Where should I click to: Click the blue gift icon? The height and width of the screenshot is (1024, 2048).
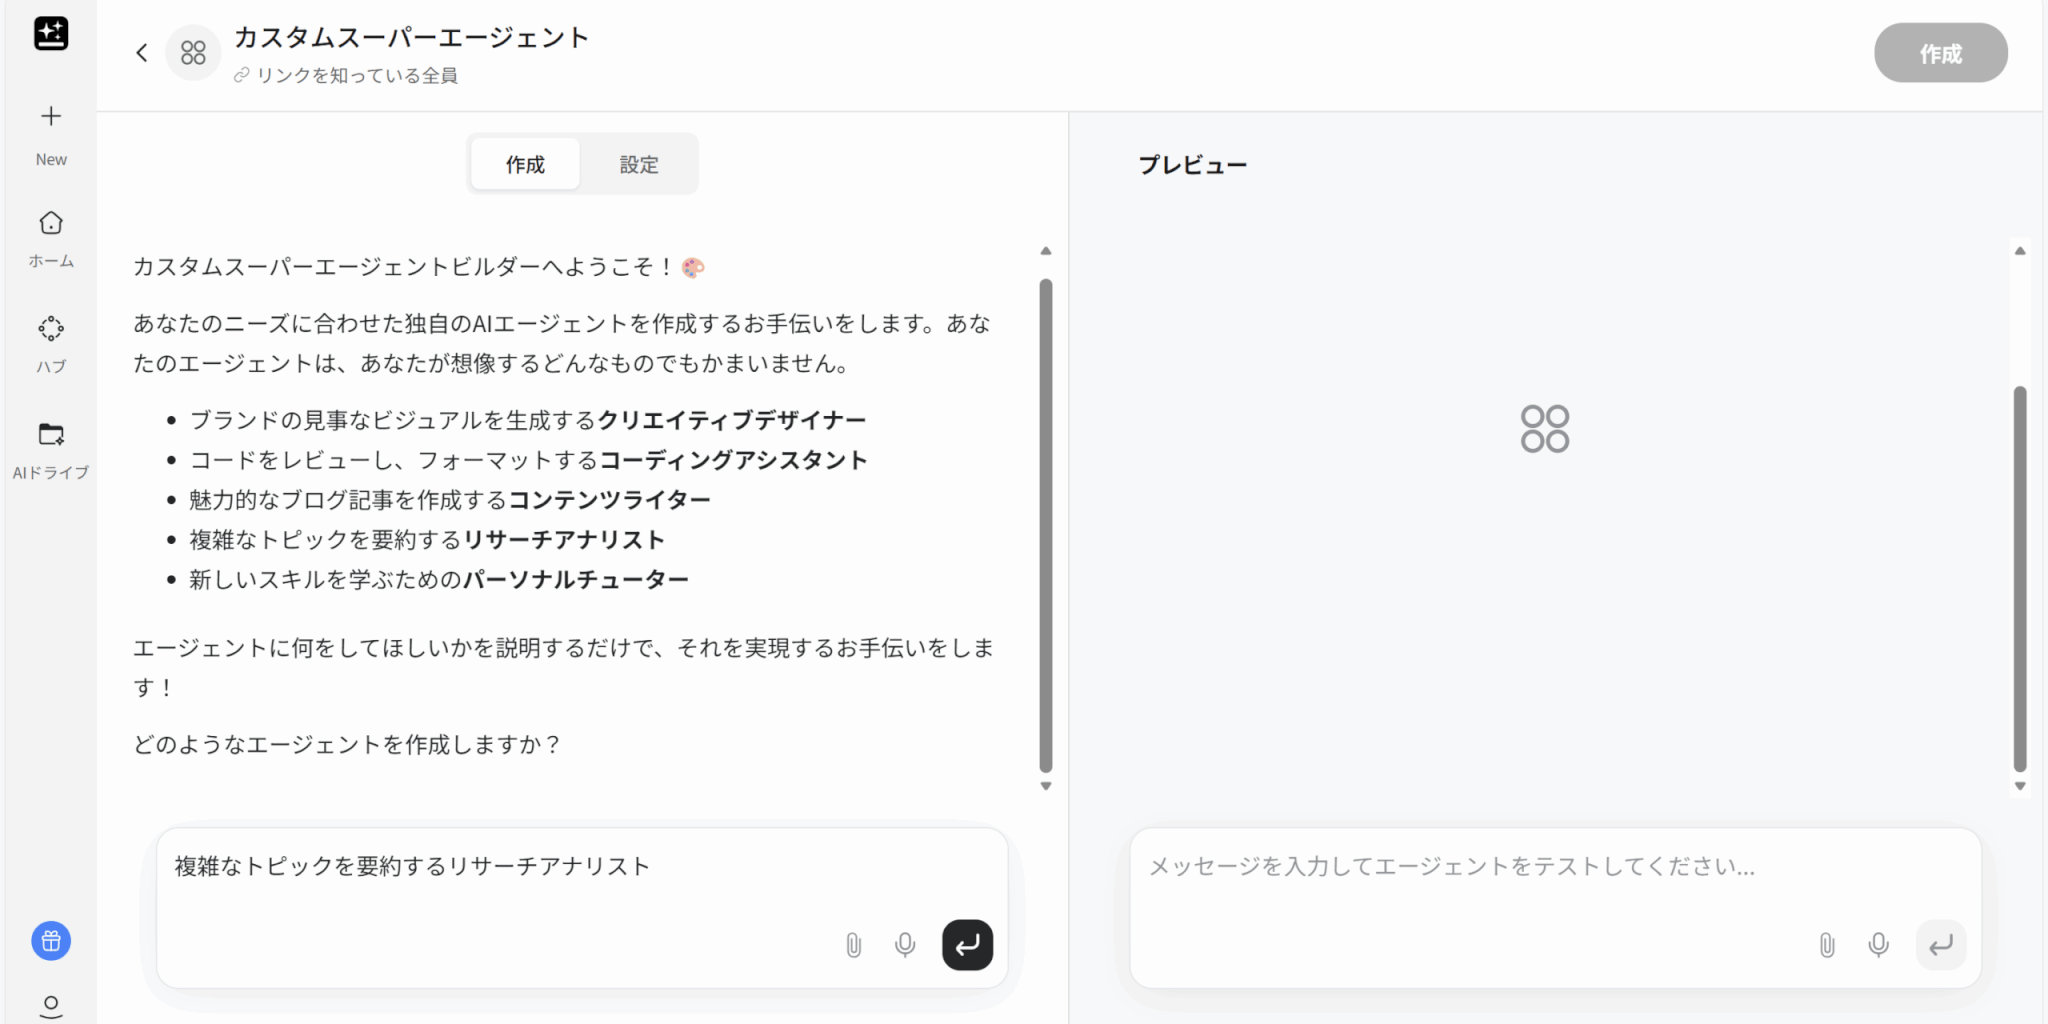click(51, 941)
